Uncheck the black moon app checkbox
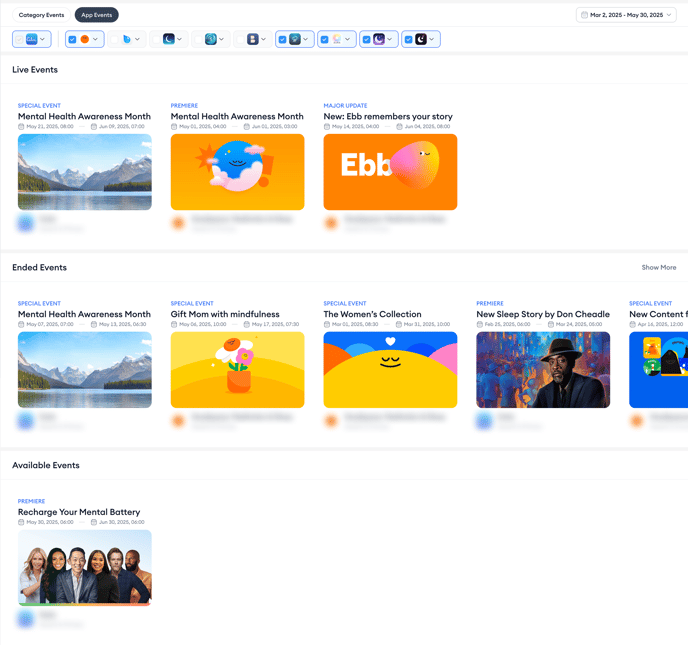The height and width of the screenshot is (645, 688). (409, 39)
